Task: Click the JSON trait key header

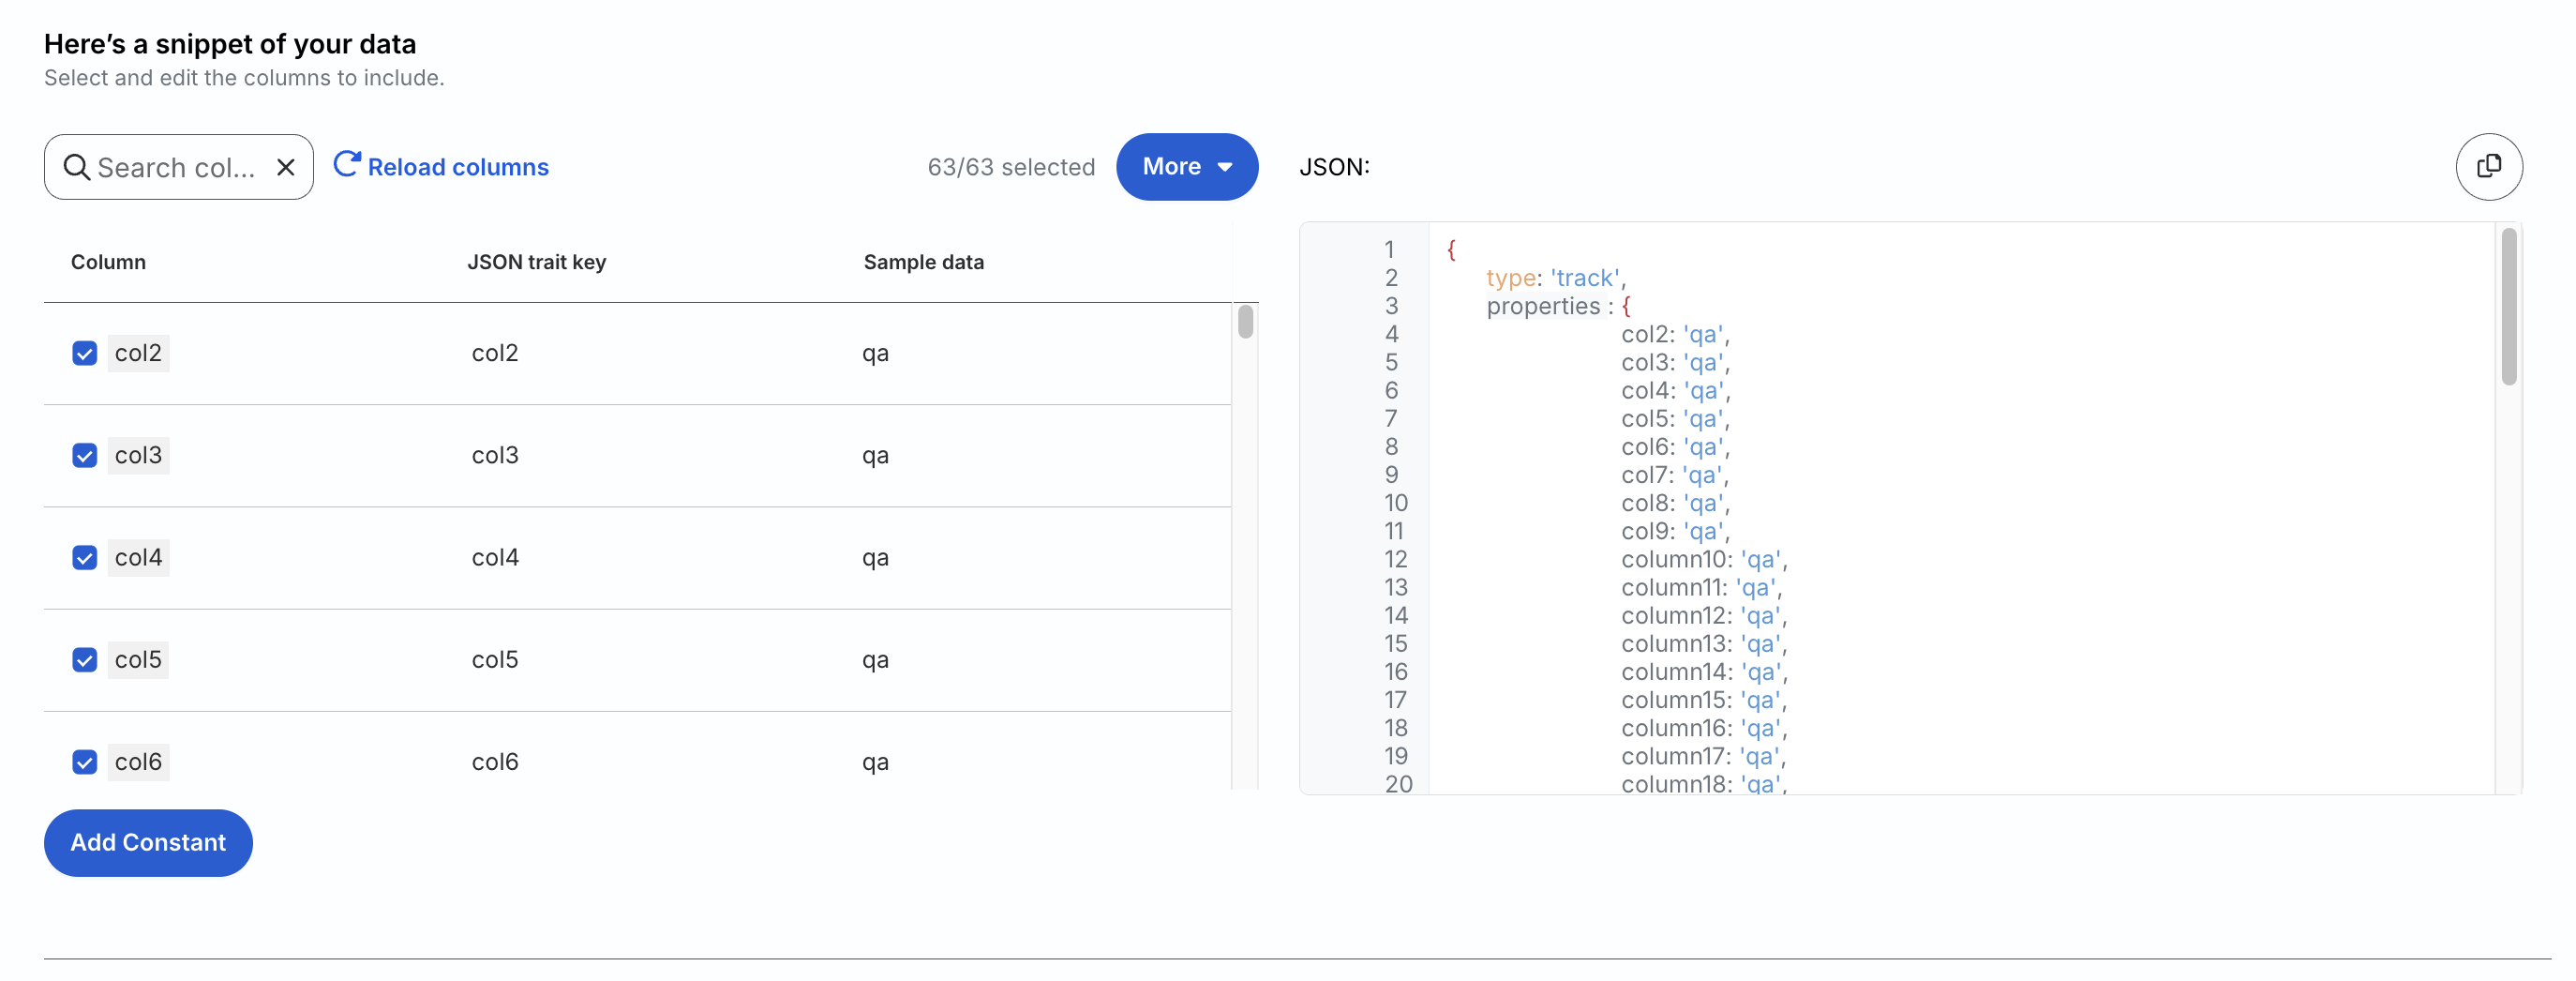Action: 536,262
